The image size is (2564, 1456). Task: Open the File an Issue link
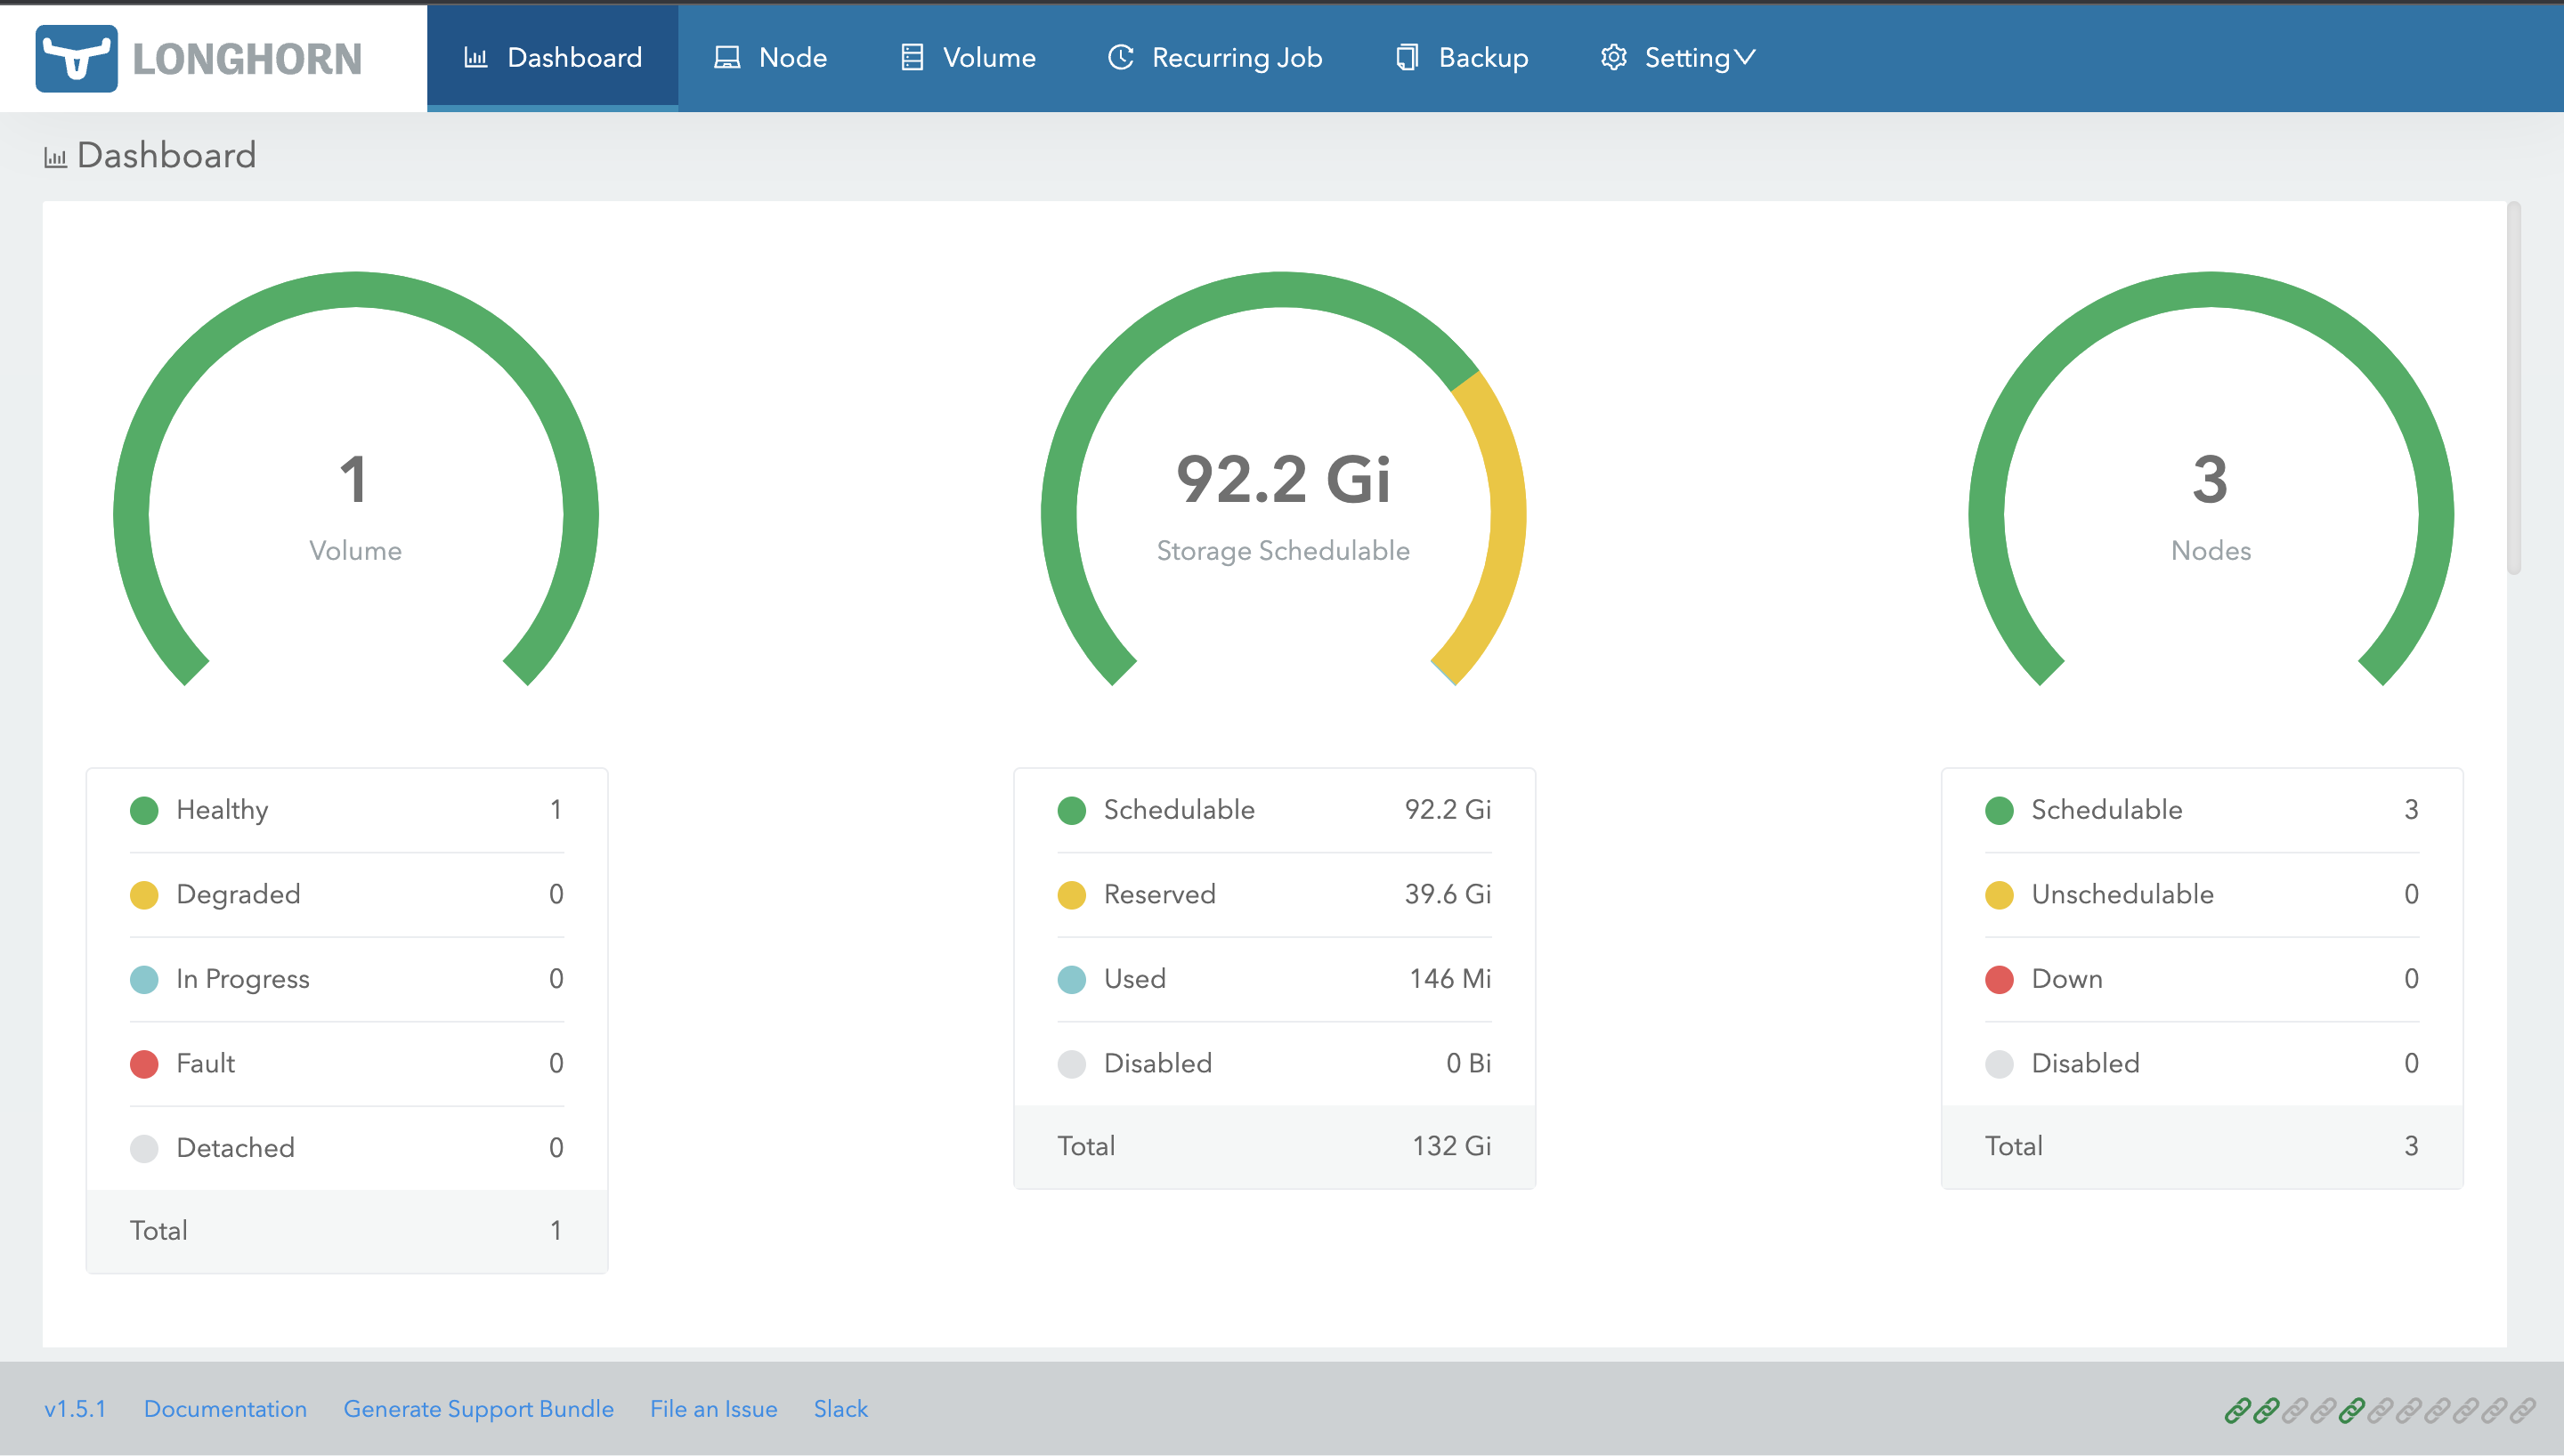[x=713, y=1409]
